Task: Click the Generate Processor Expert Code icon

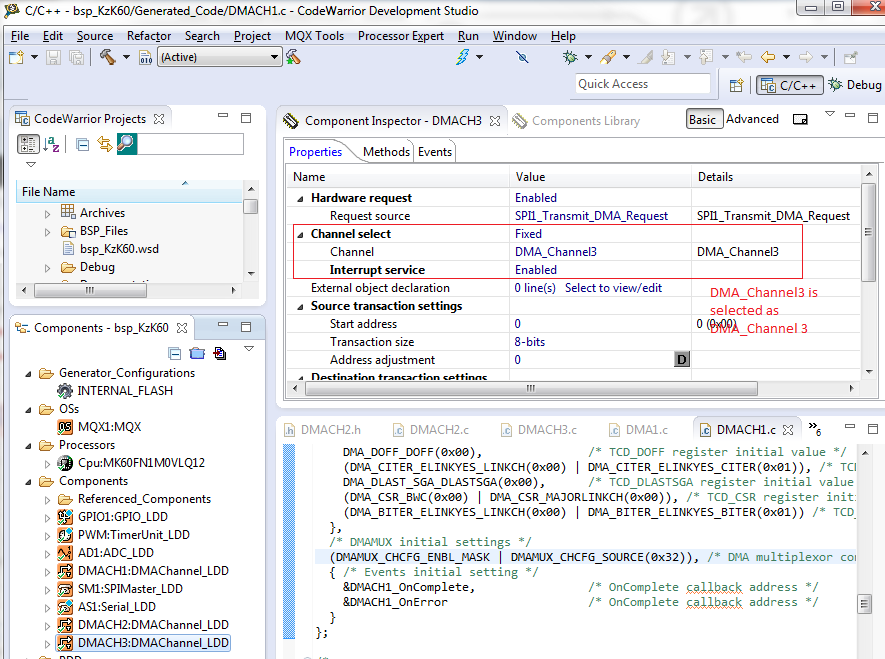Action: pyautogui.click(x=218, y=353)
